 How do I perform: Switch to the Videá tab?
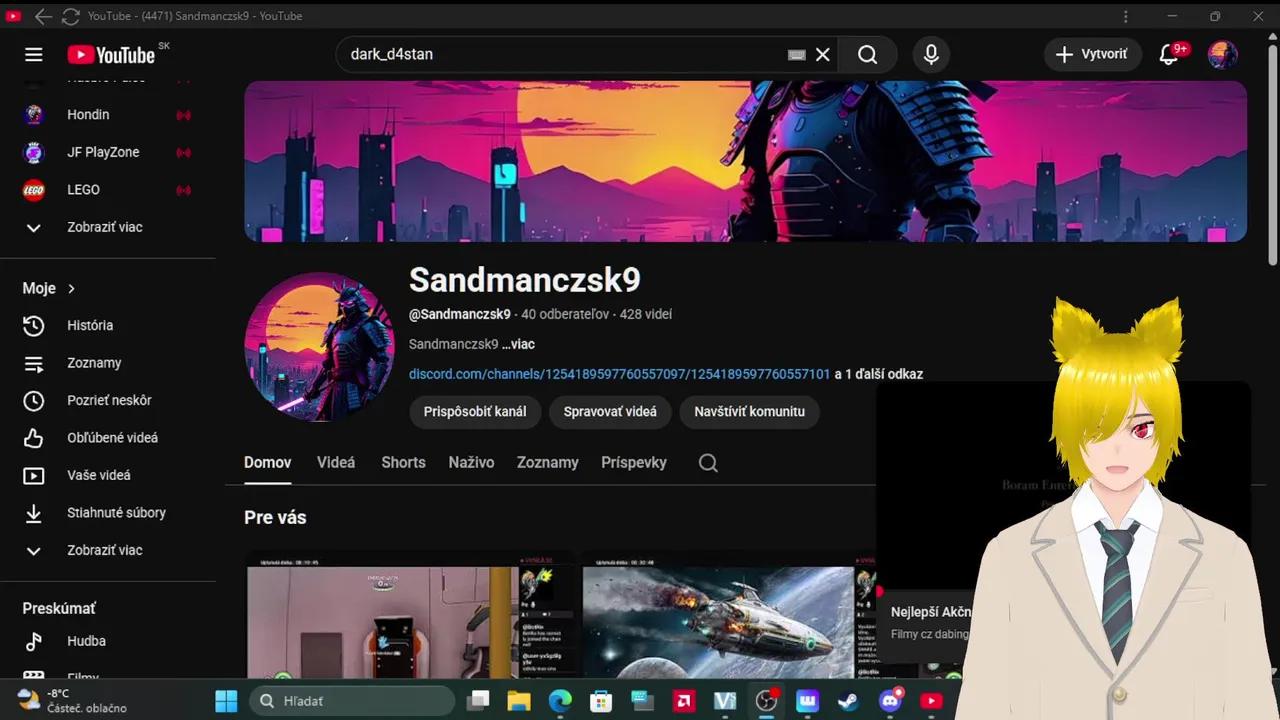coord(336,463)
